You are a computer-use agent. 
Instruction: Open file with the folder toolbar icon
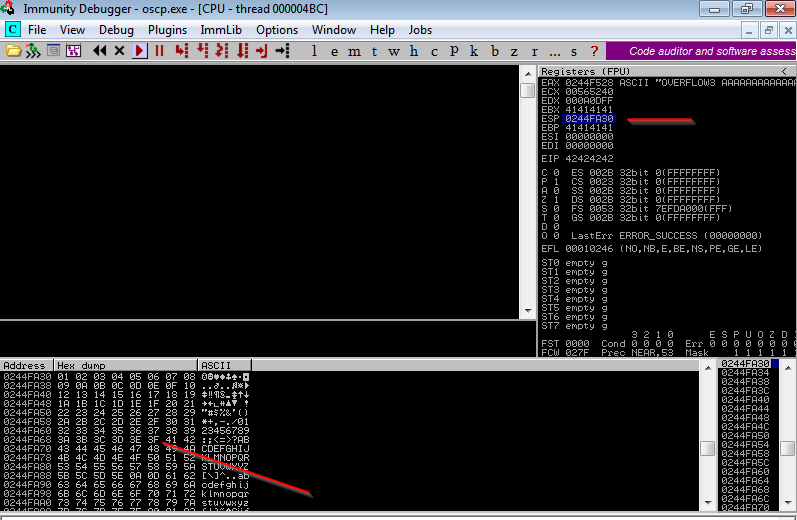point(13,51)
